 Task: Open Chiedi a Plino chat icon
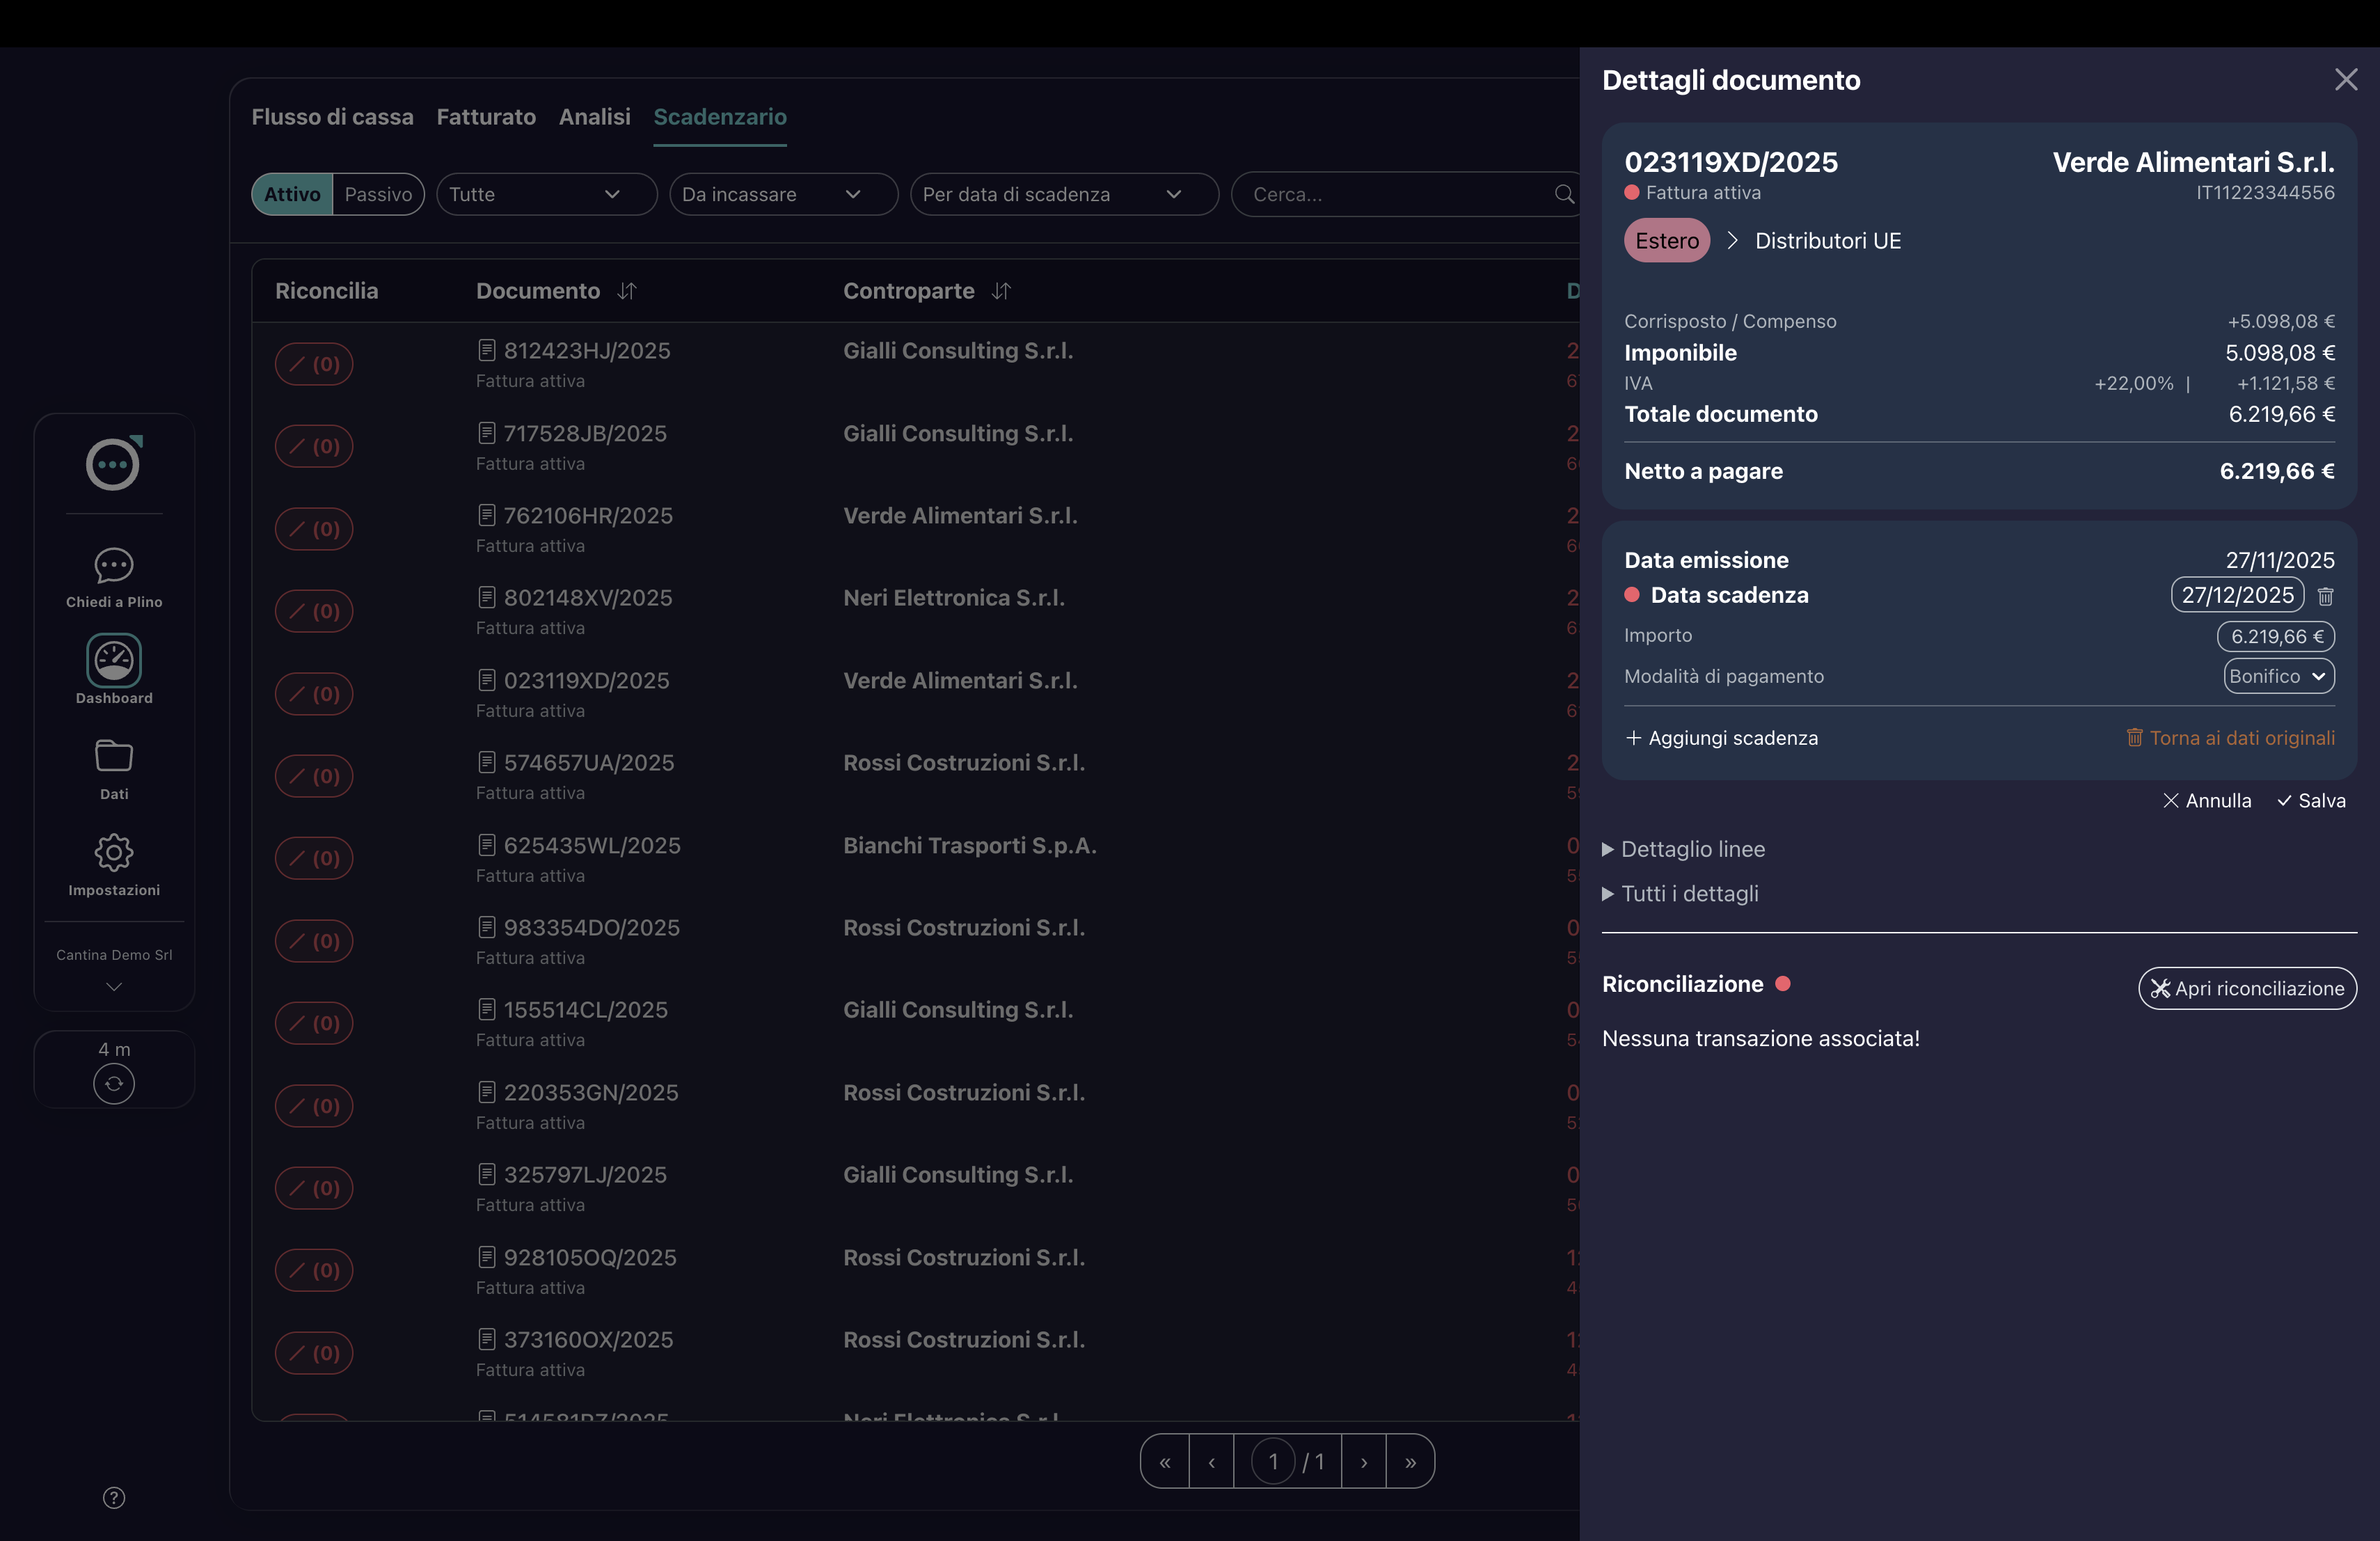pyautogui.click(x=114, y=566)
